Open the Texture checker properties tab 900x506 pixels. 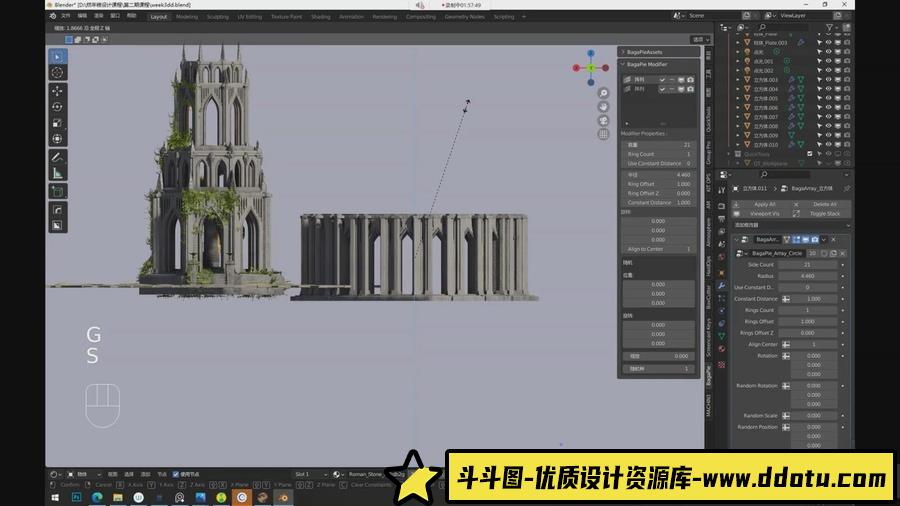tap(721, 365)
